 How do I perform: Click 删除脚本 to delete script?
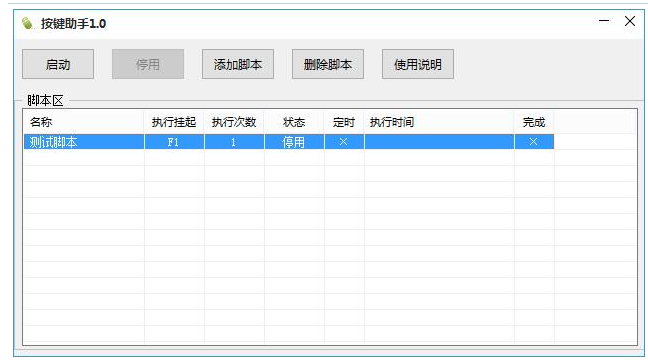click(x=328, y=64)
